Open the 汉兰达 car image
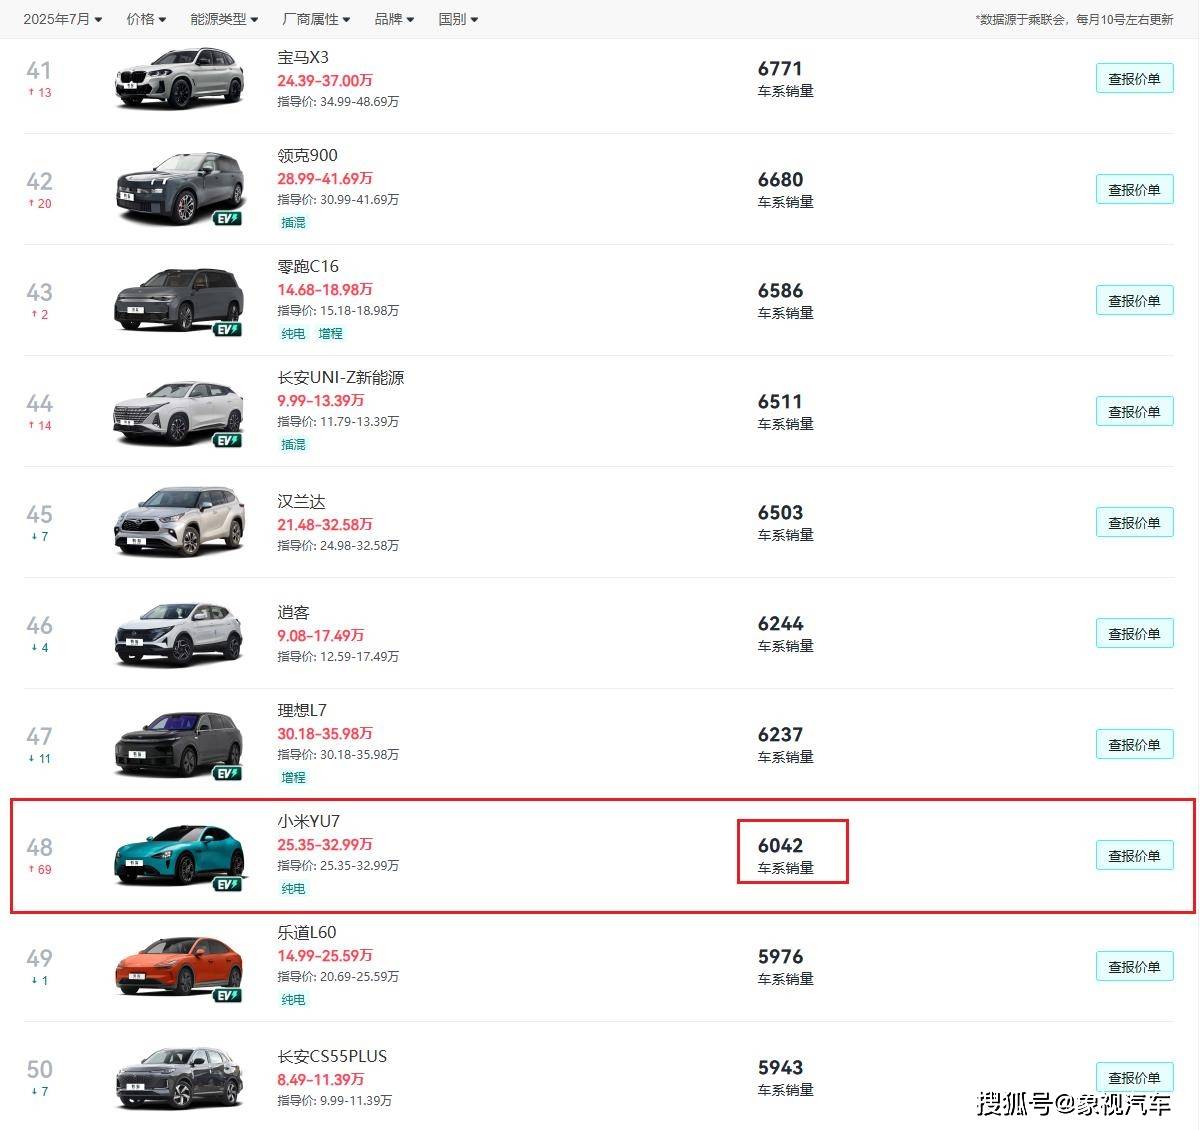 180,521
